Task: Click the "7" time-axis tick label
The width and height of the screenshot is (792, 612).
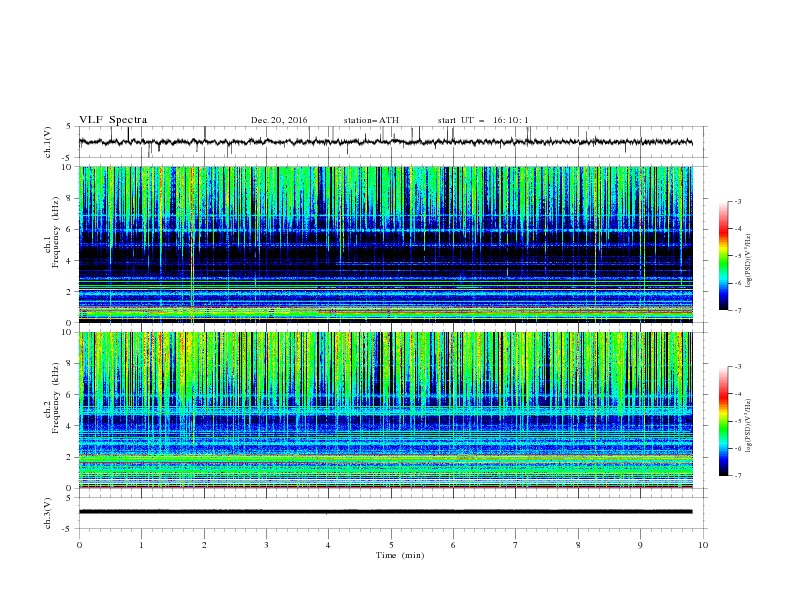Action: 516,545
